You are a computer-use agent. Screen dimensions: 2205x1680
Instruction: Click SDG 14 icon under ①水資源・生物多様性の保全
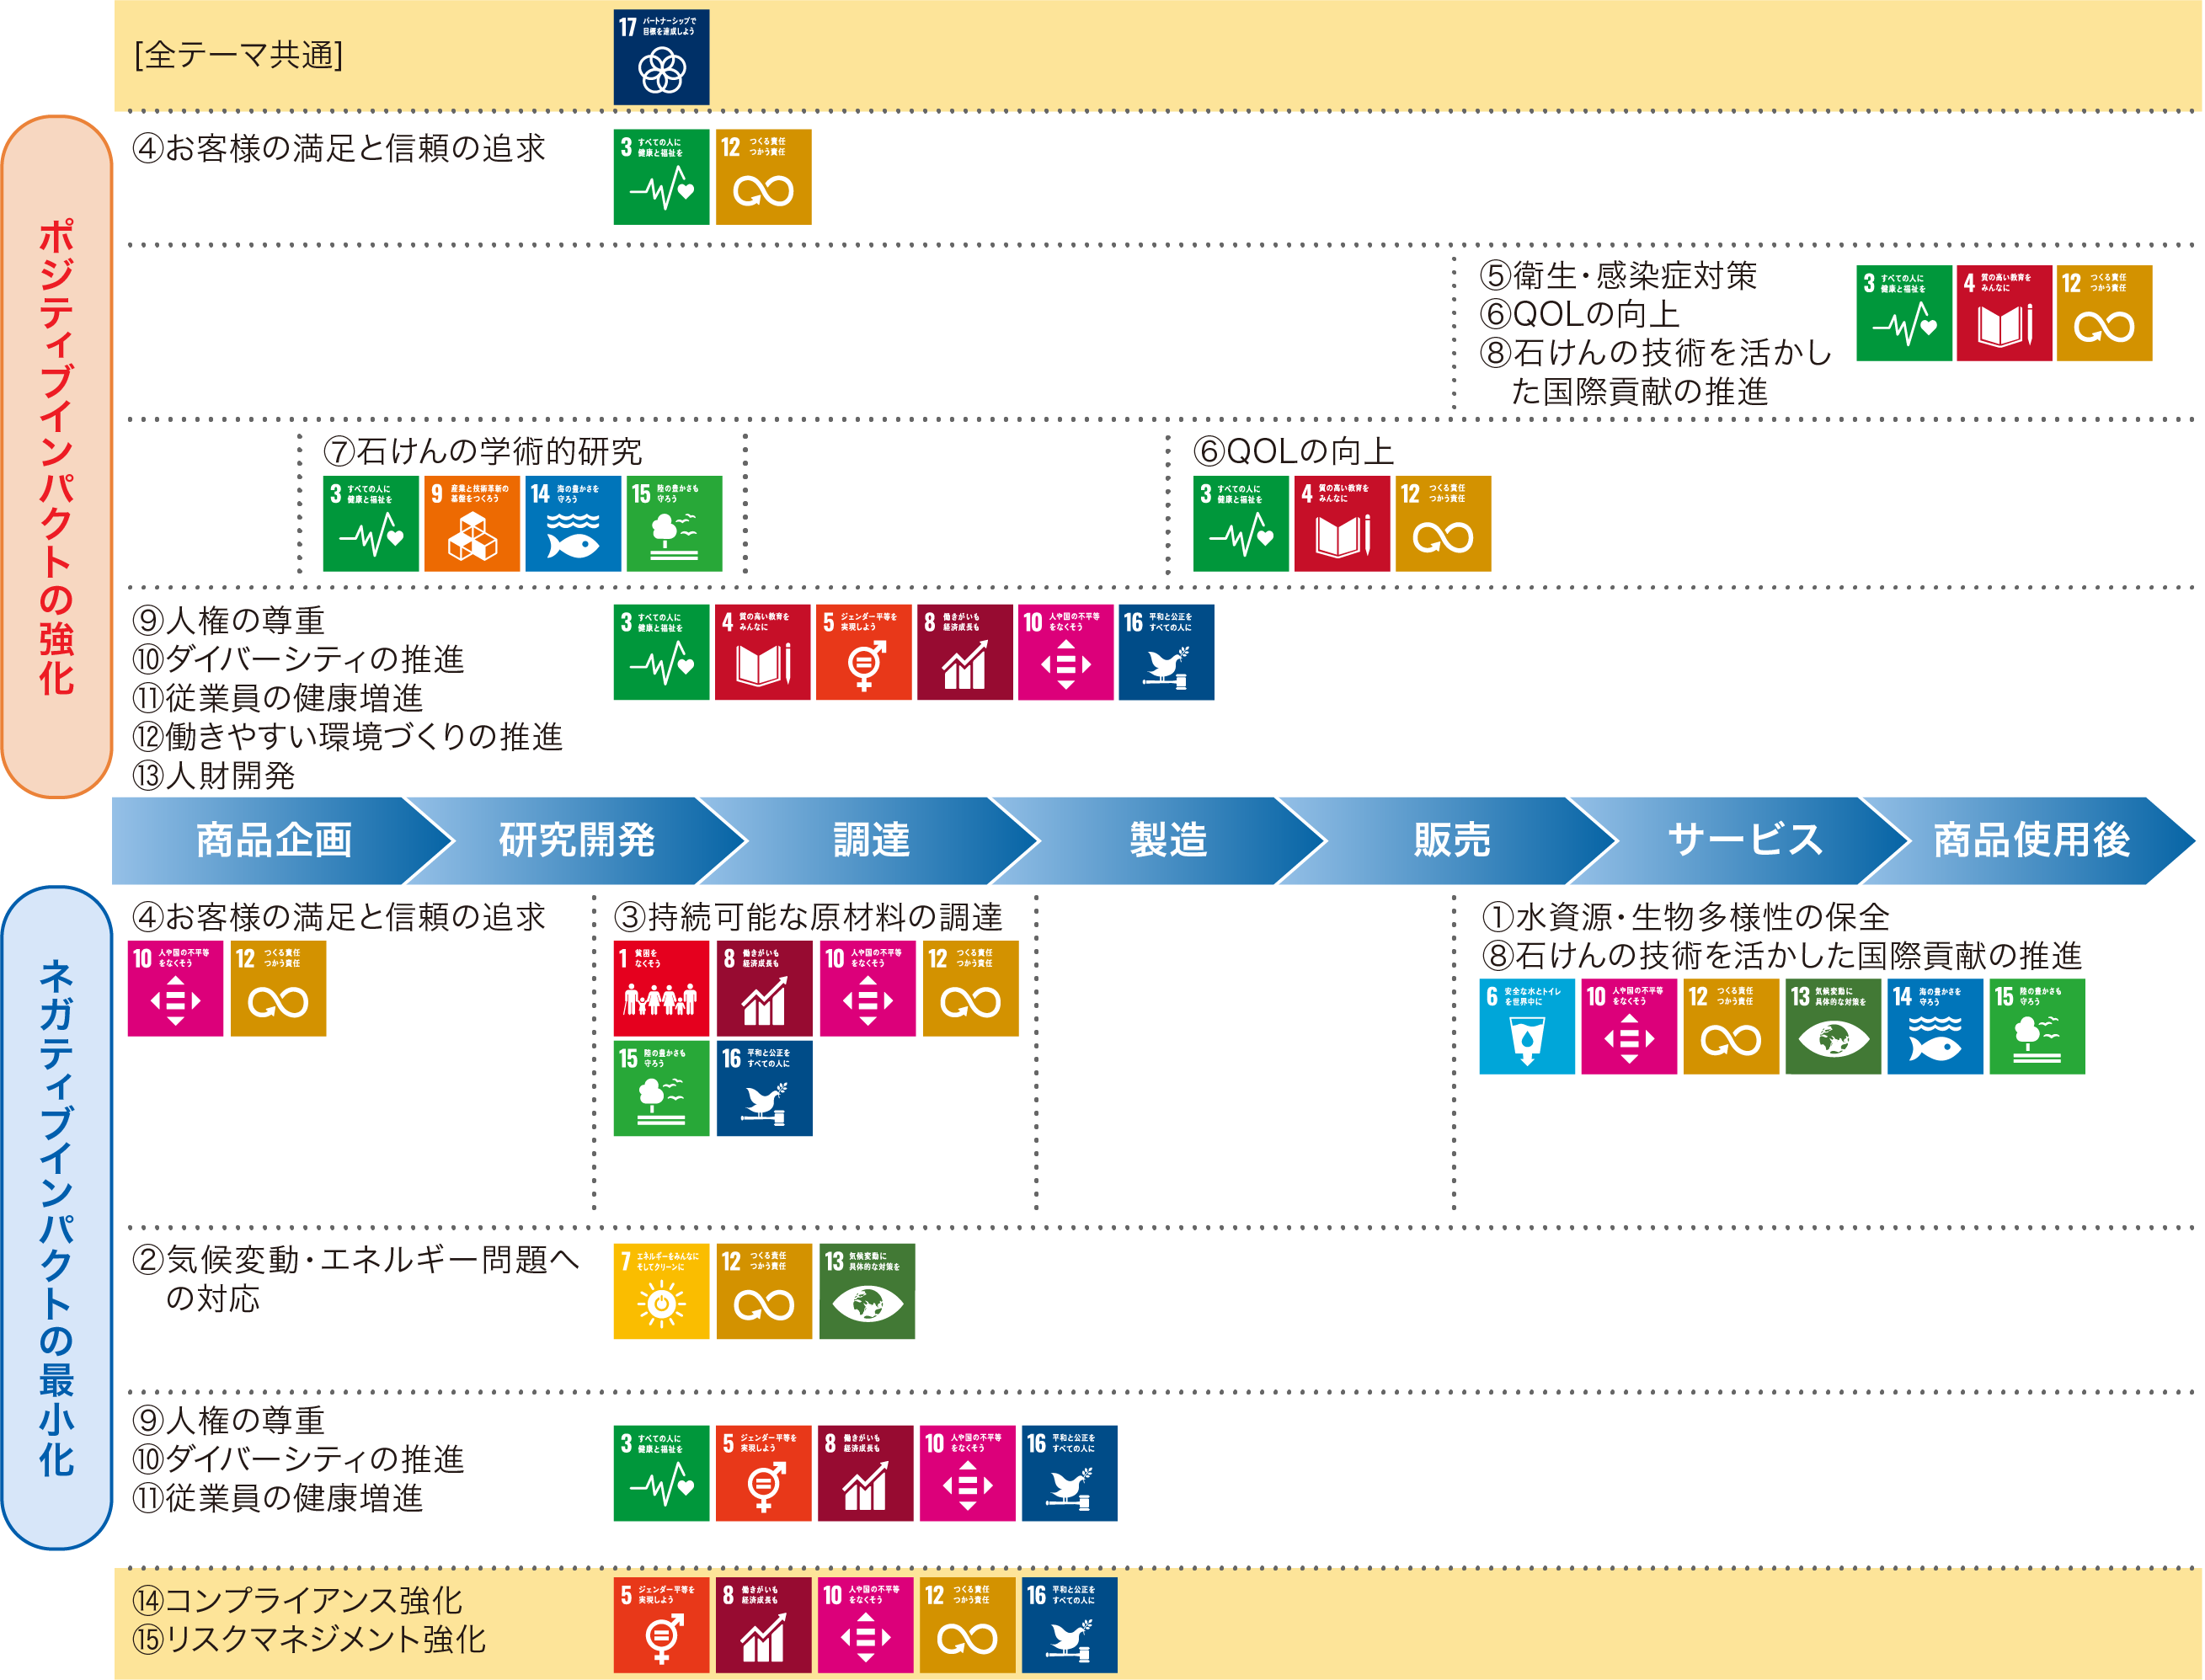tap(1935, 1027)
